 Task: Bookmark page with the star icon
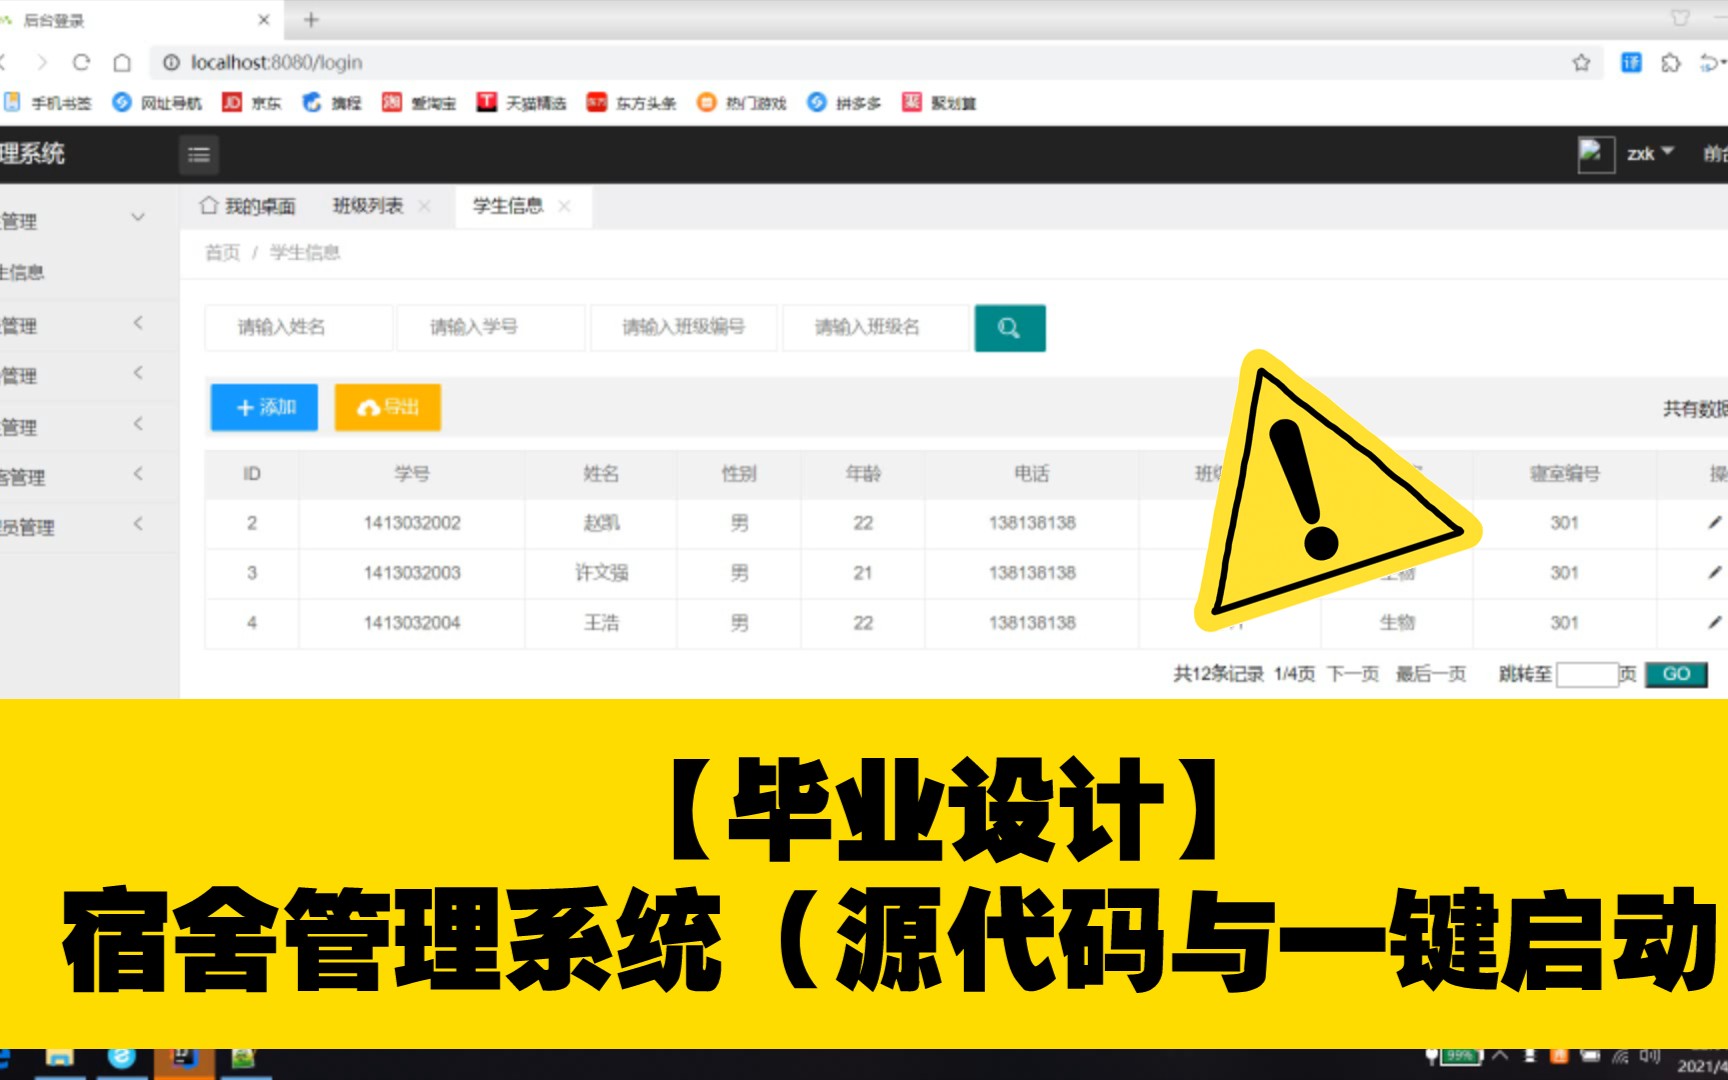point(1581,63)
